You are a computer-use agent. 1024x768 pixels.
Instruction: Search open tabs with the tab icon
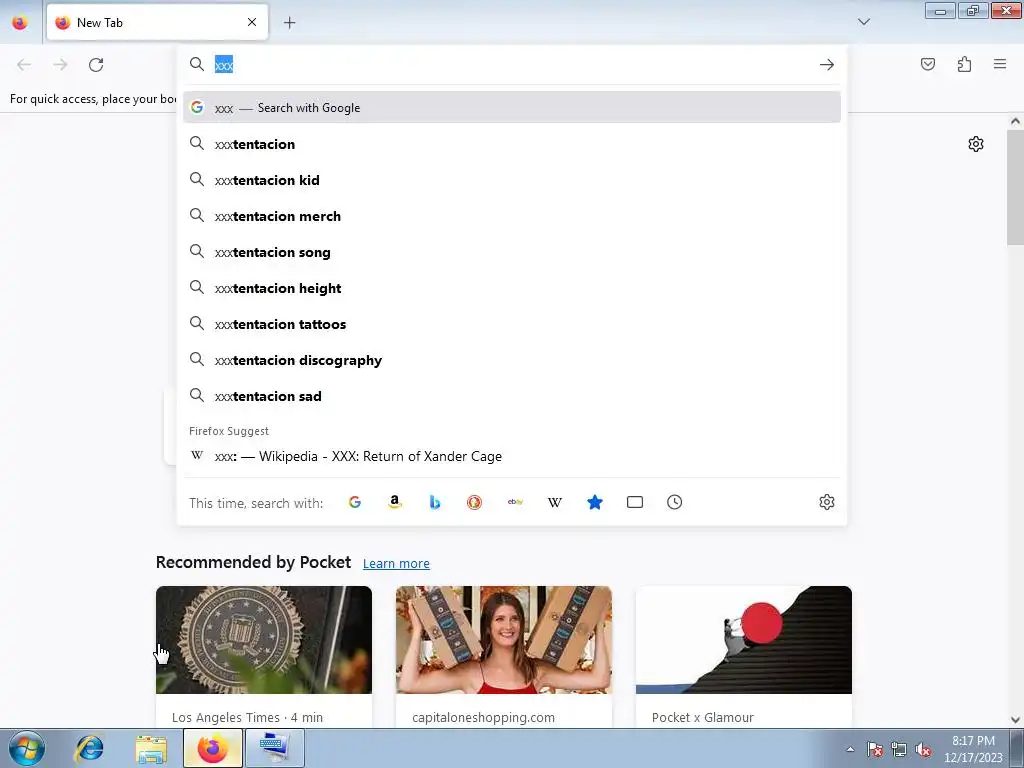click(x=635, y=502)
